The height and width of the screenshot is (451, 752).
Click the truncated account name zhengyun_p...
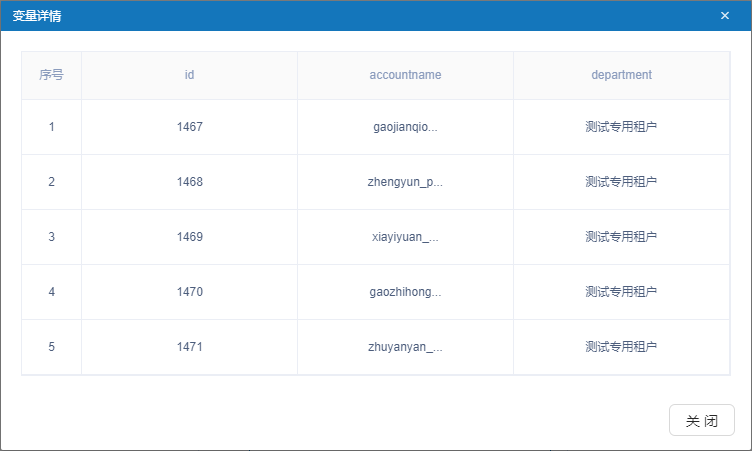click(405, 182)
